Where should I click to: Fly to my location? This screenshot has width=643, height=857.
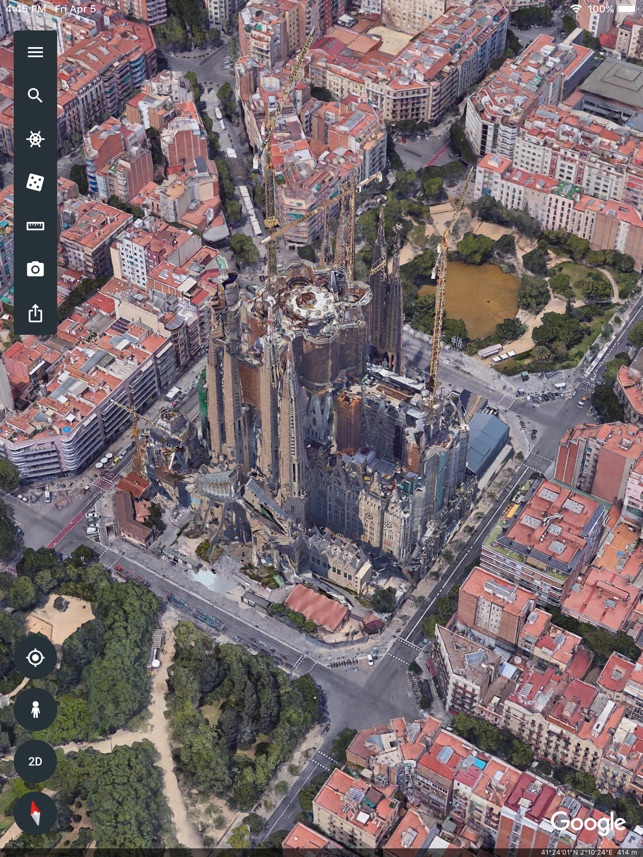[x=35, y=657]
